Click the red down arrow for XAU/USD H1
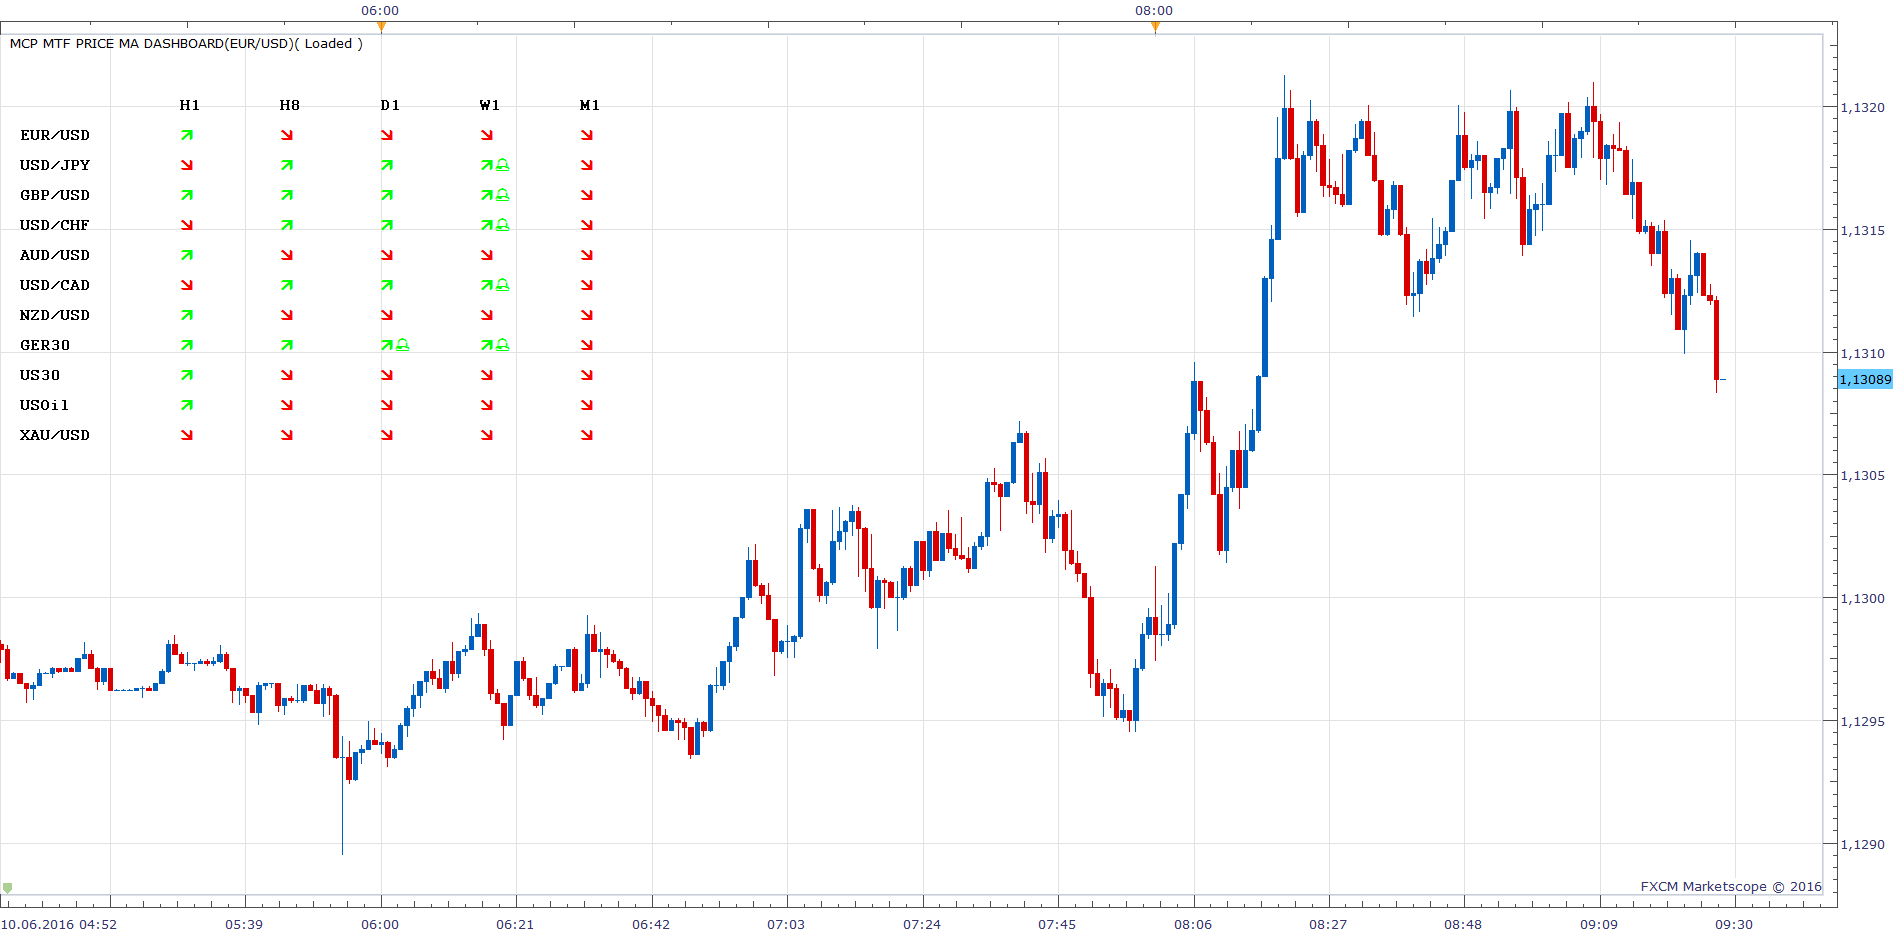1903x937 pixels. click(187, 435)
